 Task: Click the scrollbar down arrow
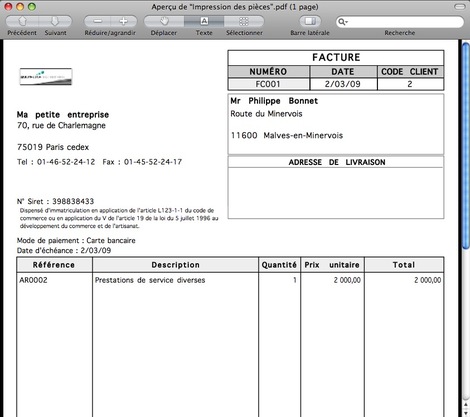466,413
